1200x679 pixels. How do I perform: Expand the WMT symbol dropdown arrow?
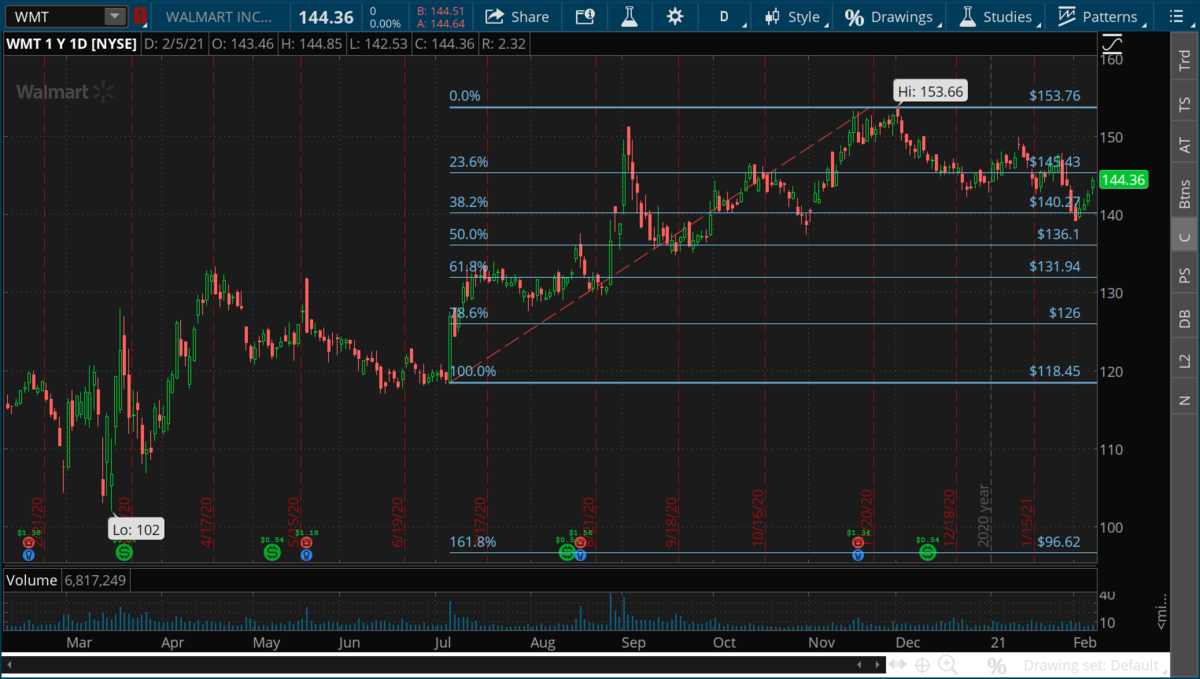[x=115, y=16]
